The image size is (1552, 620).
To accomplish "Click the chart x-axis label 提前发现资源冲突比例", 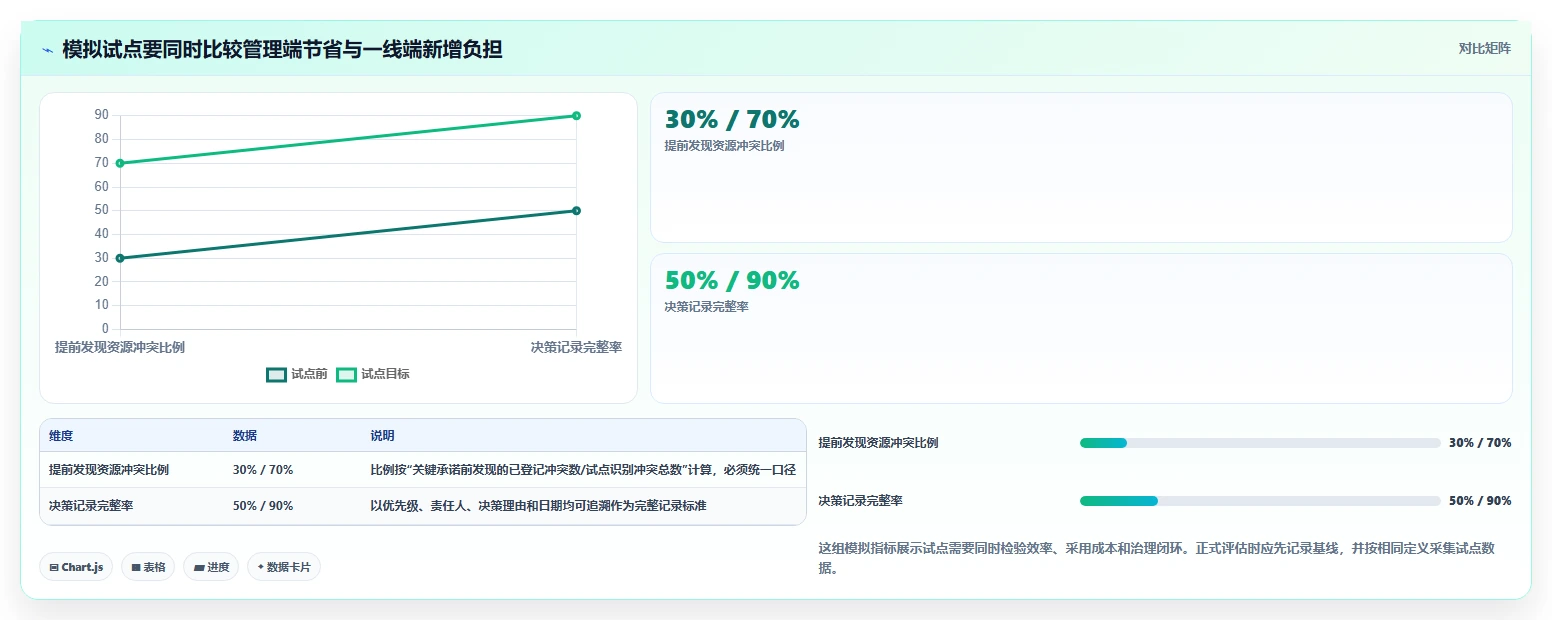I will [120, 347].
